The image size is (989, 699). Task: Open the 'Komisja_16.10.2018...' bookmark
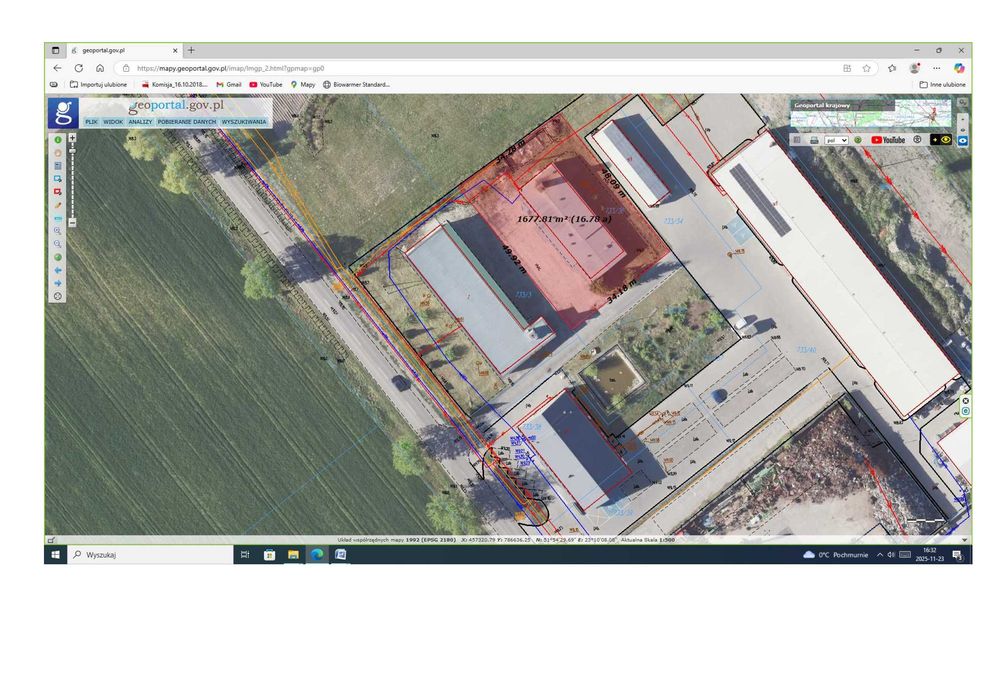point(174,85)
